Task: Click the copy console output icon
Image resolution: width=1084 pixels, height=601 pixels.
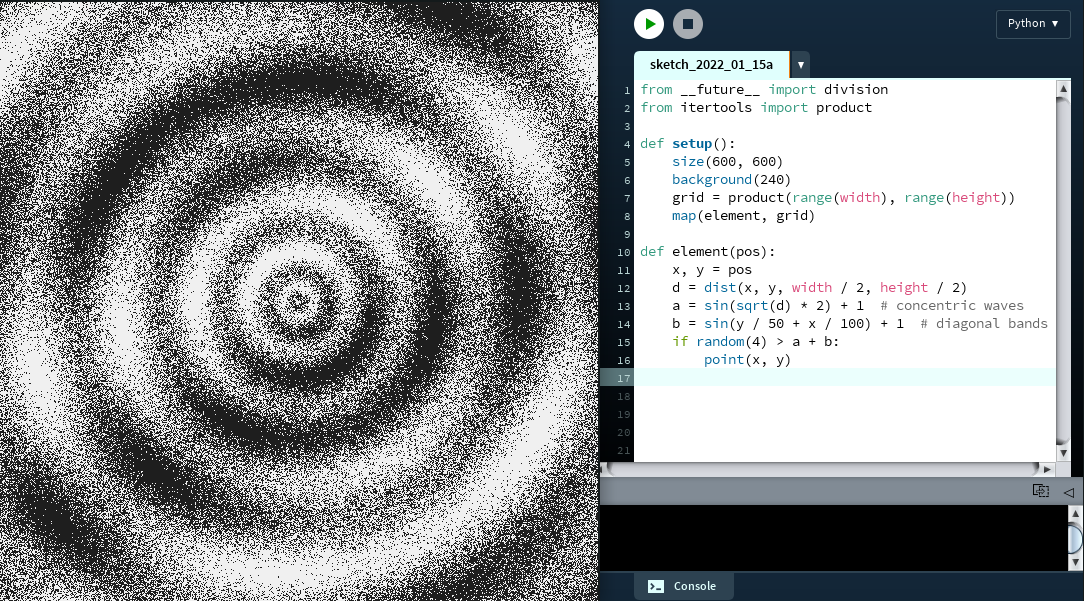Action: pyautogui.click(x=1040, y=491)
